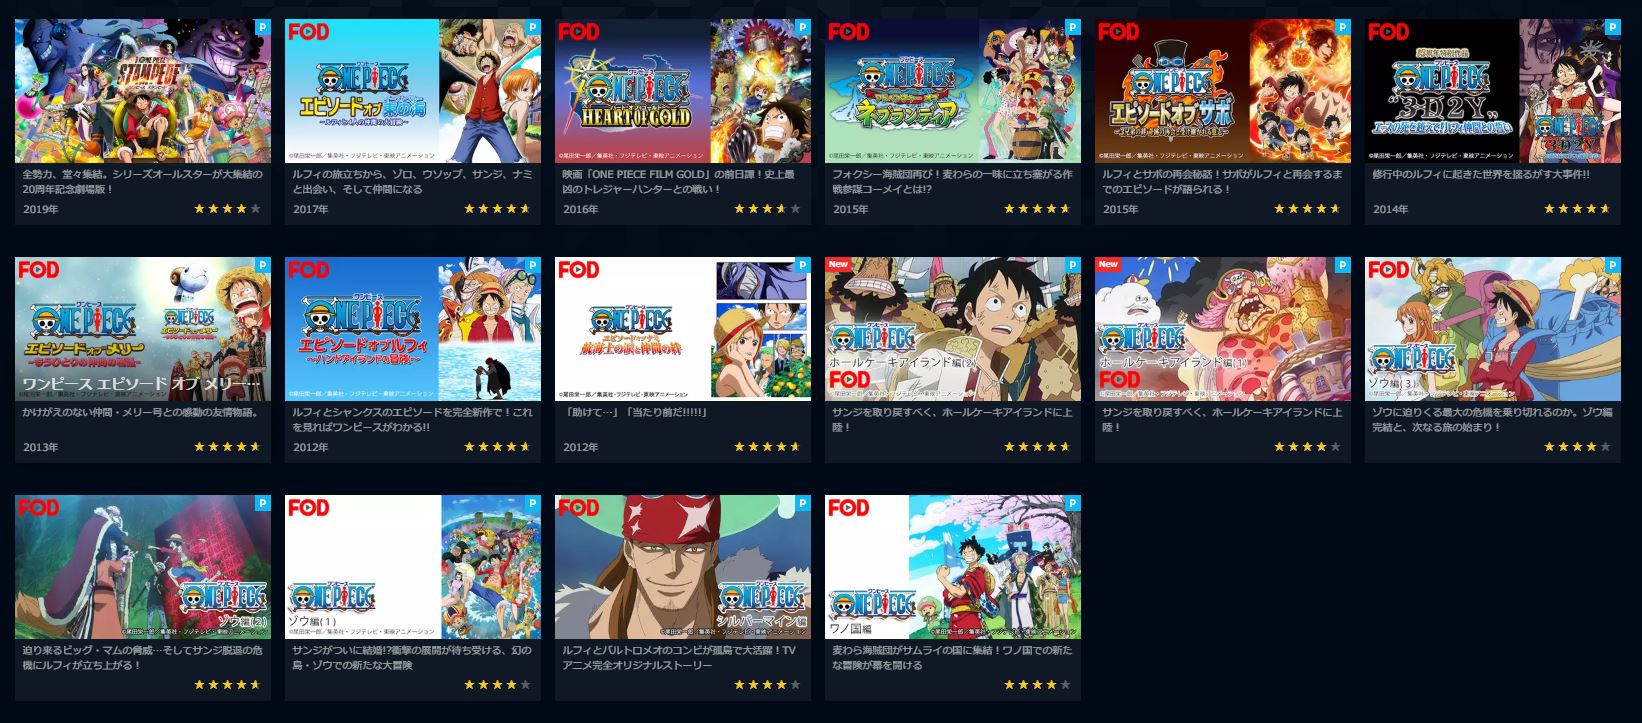Open the 「助けて…」「当たり前だ!!!!!」 description link
The width and height of the screenshot is (1642, 723).
point(636,412)
